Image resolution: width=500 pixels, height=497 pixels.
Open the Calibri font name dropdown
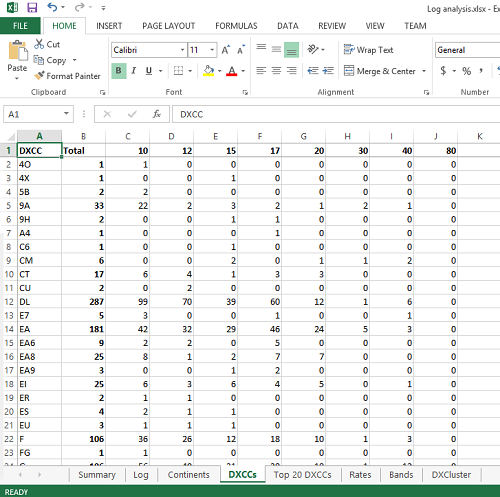pos(182,50)
